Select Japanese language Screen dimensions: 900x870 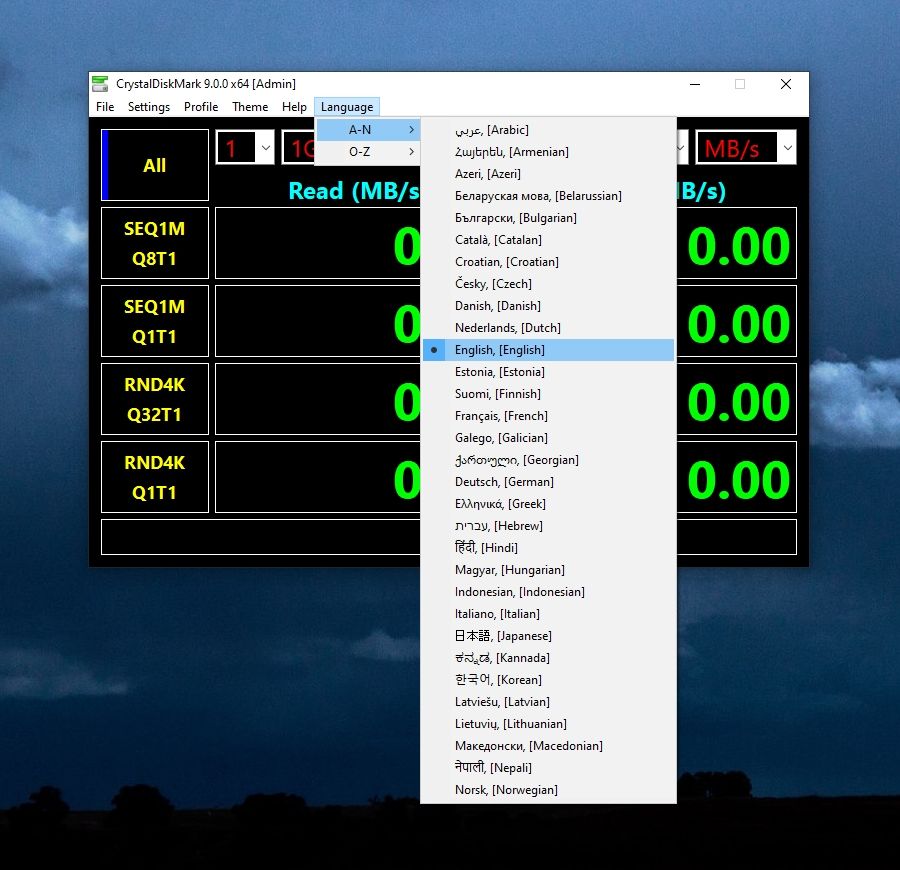coord(548,636)
